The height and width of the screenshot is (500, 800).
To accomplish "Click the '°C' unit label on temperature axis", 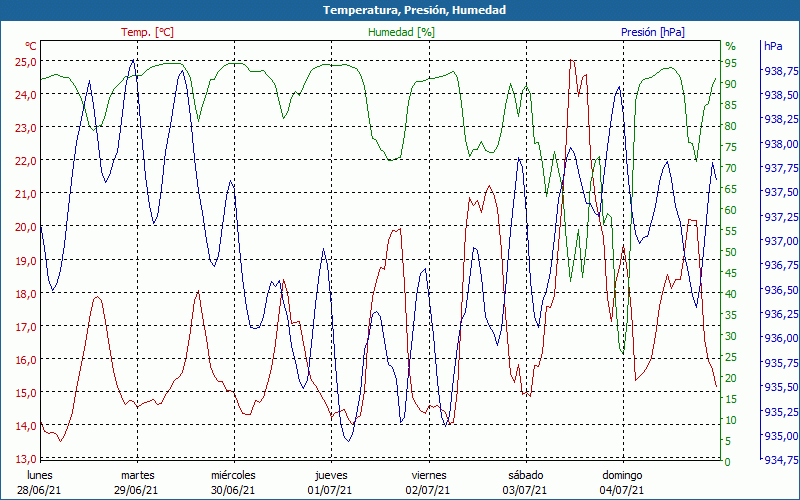I will coord(31,46).
